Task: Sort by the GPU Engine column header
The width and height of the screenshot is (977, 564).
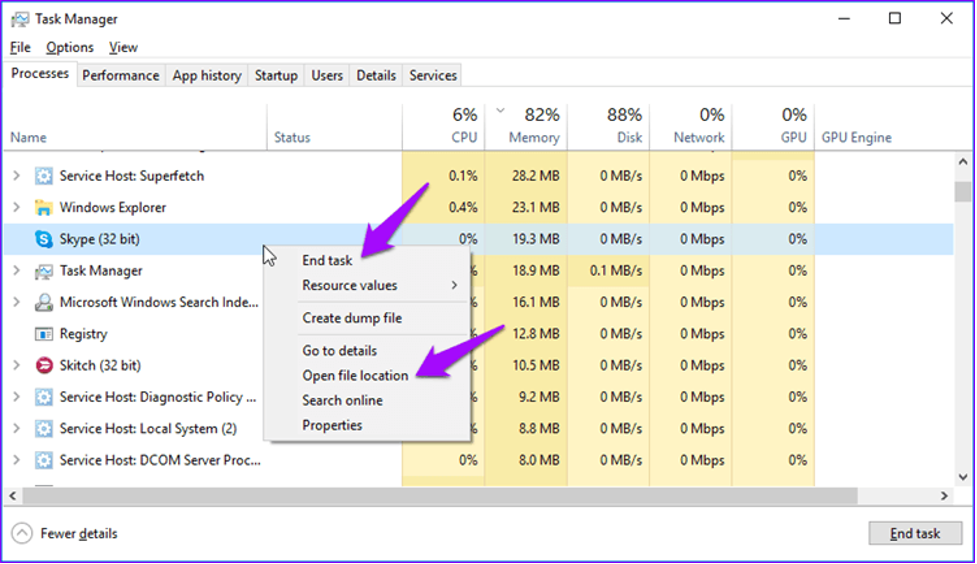Action: (857, 137)
